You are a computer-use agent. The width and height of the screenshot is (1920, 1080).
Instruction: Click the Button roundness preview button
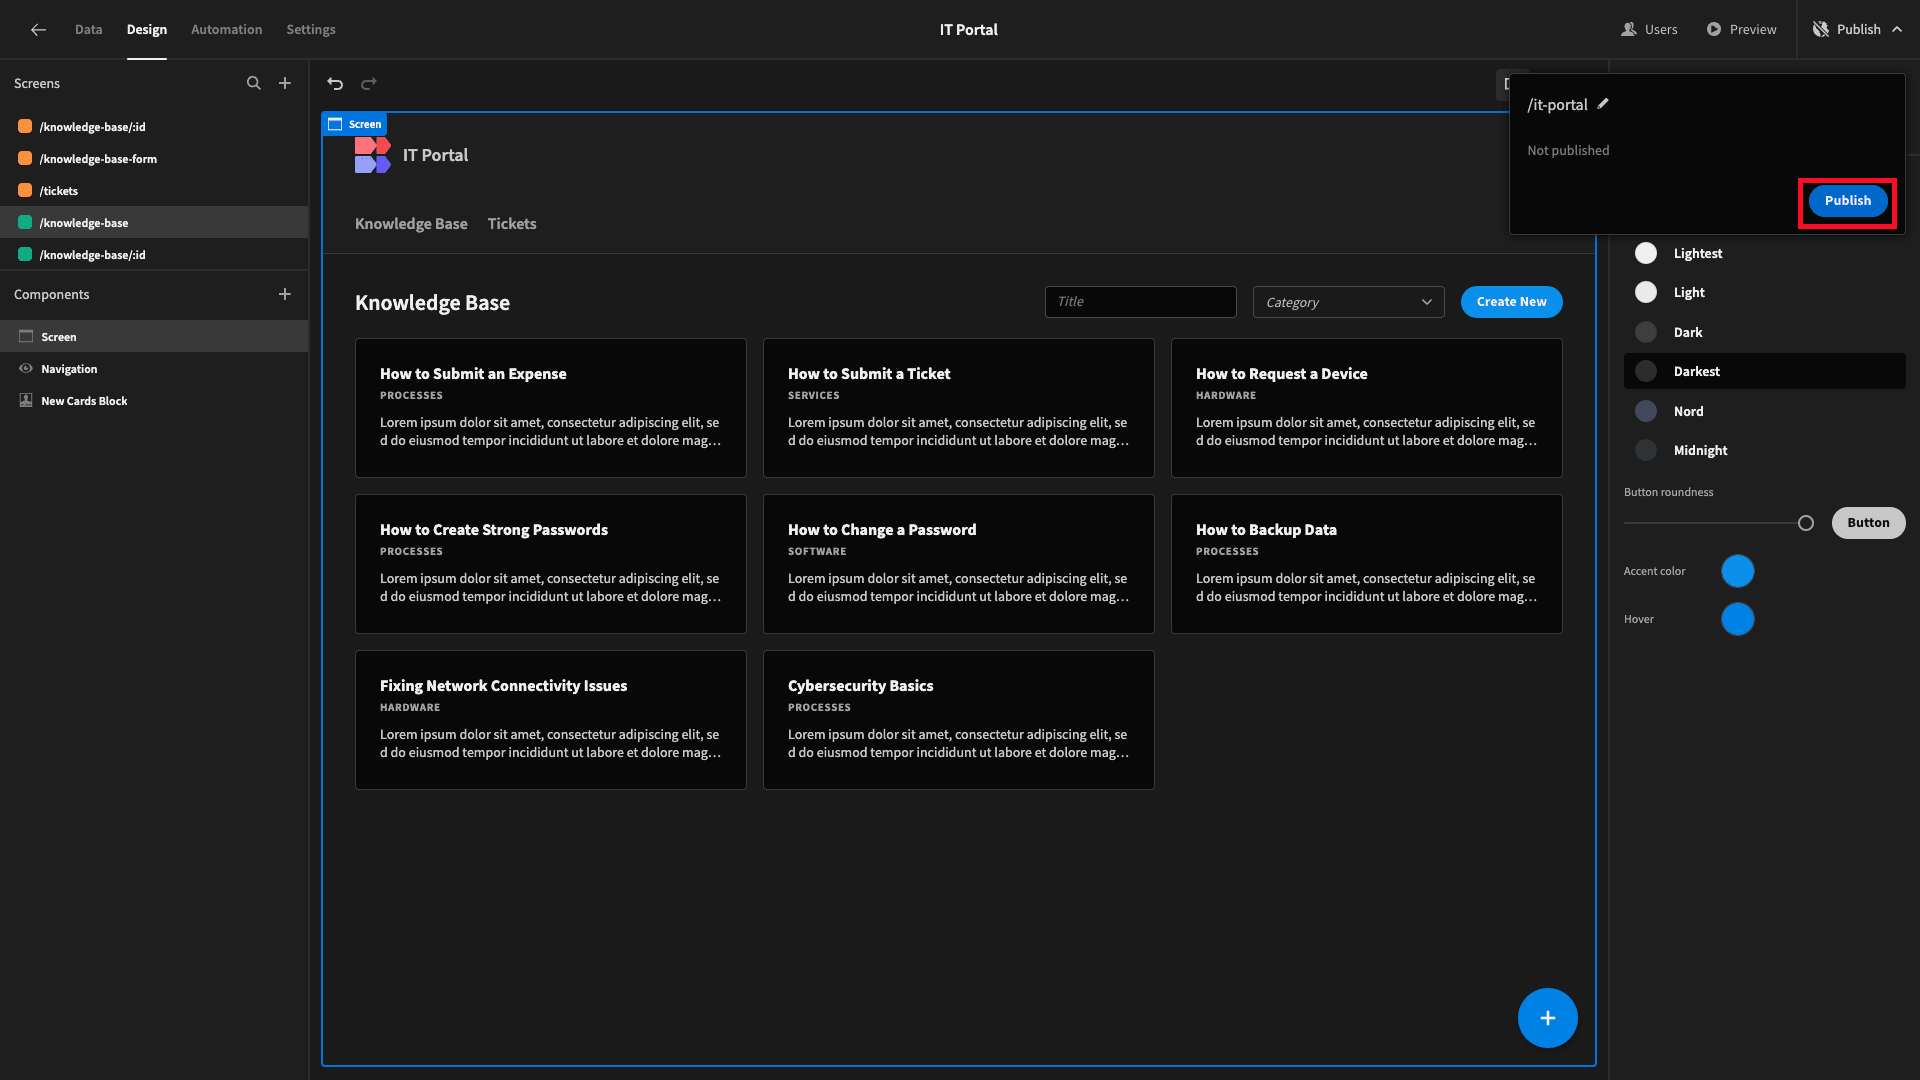tap(1868, 523)
